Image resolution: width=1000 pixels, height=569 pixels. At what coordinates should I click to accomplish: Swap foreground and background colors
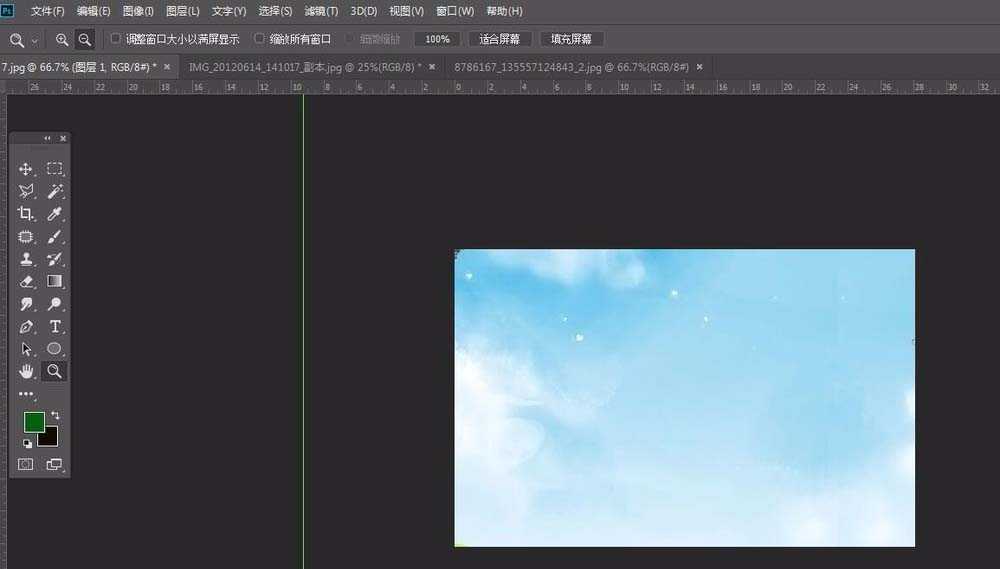(x=55, y=415)
